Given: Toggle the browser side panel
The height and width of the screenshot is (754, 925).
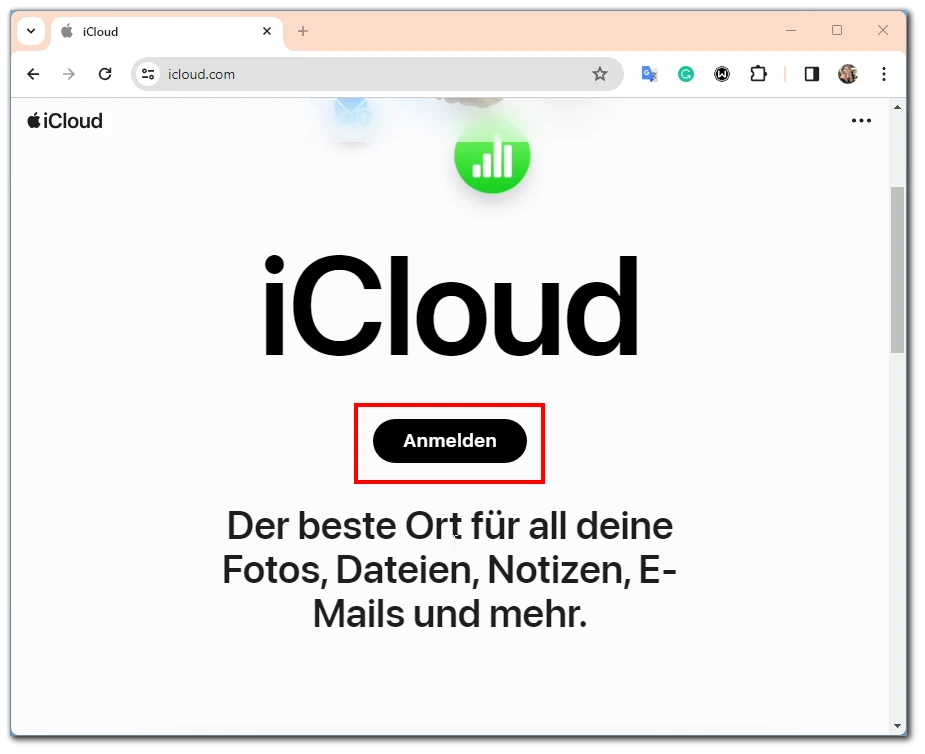Looking at the screenshot, I should (x=812, y=74).
